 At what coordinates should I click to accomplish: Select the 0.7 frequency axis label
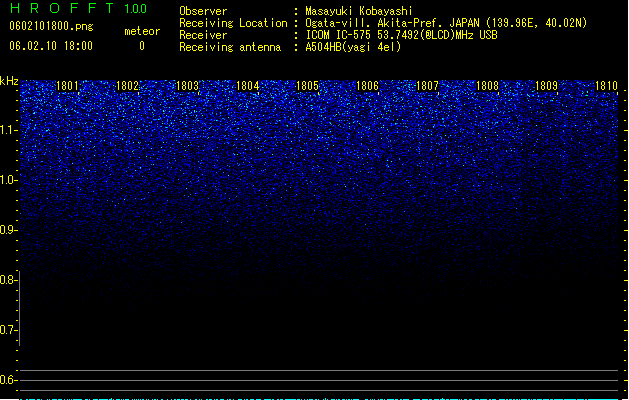coord(8,330)
